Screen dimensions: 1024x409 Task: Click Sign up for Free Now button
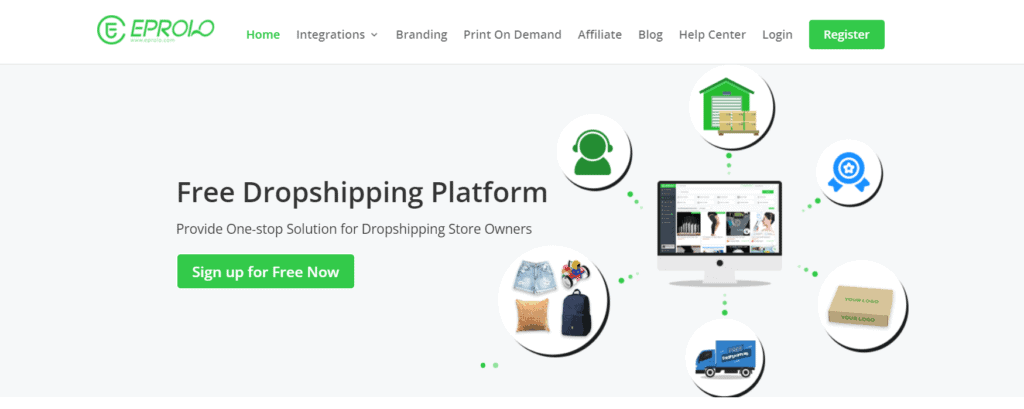pyautogui.click(x=265, y=271)
